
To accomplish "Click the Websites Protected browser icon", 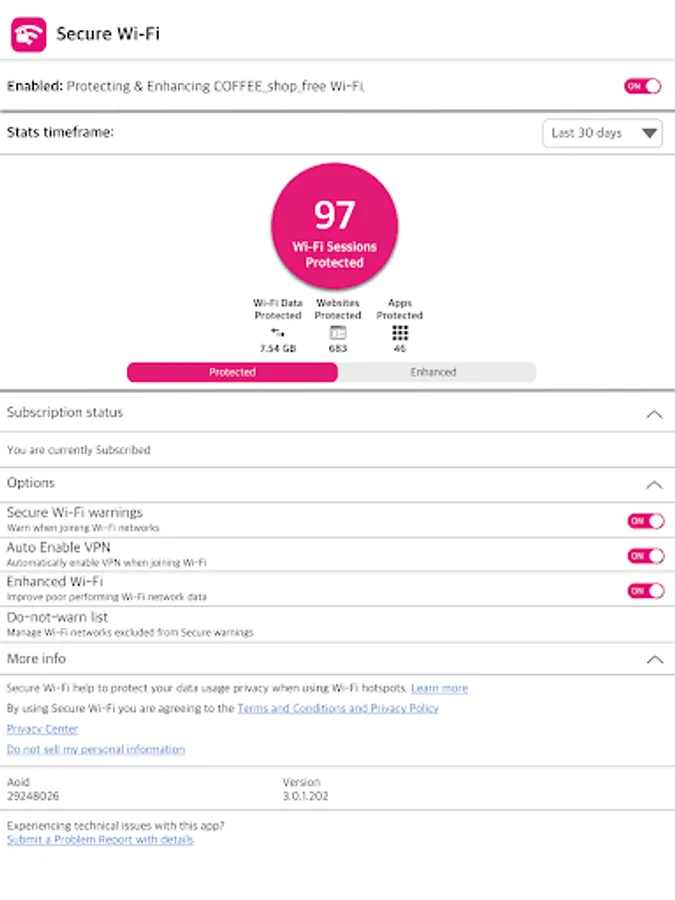I will tap(338, 332).
